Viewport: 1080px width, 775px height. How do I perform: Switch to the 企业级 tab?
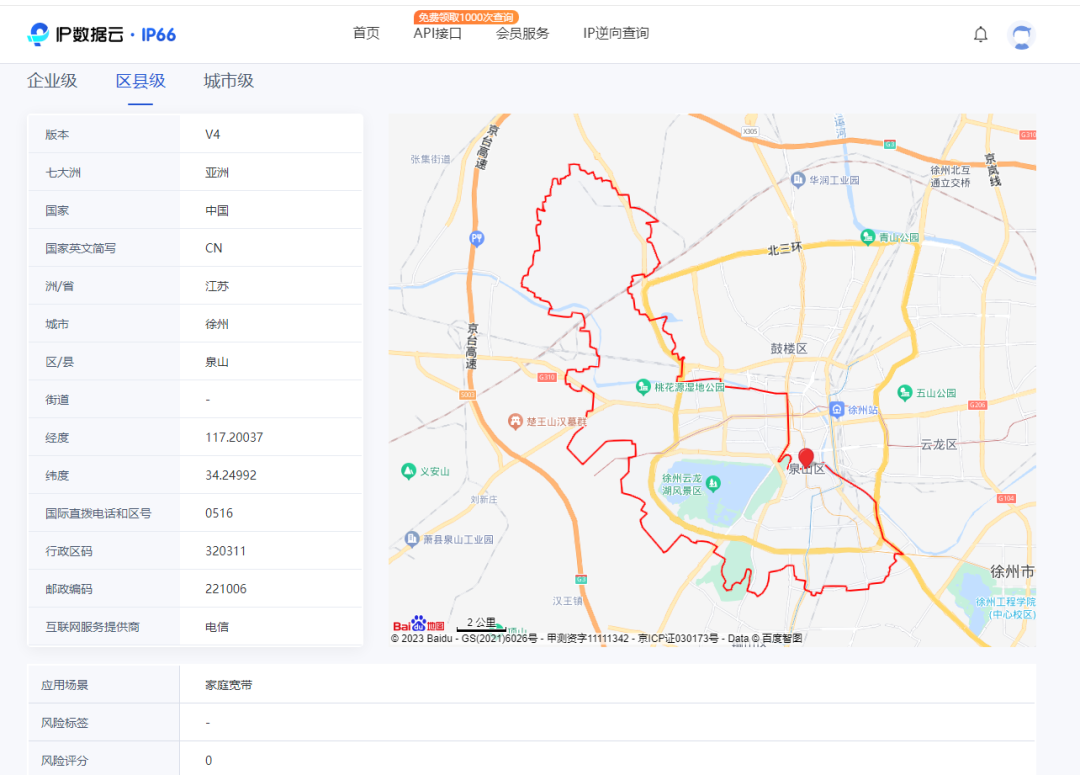(52, 81)
